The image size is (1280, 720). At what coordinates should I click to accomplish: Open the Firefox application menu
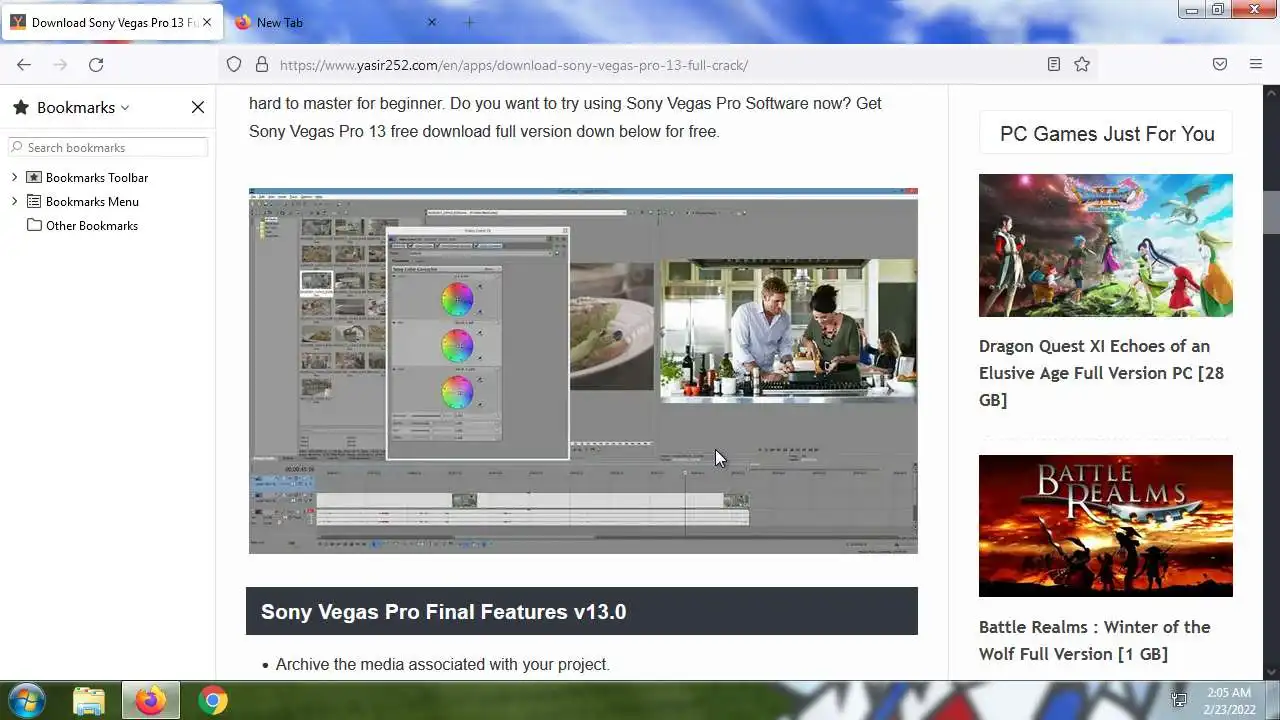click(x=1256, y=64)
